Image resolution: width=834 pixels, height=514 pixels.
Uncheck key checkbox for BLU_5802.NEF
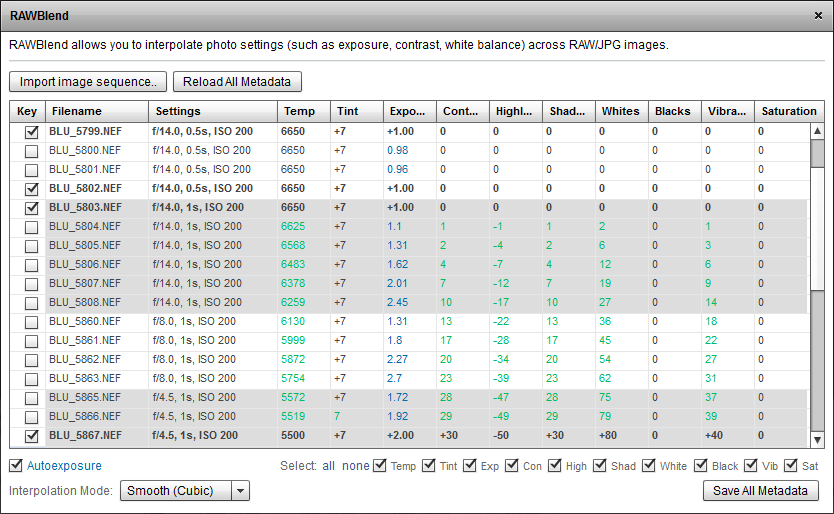31,189
